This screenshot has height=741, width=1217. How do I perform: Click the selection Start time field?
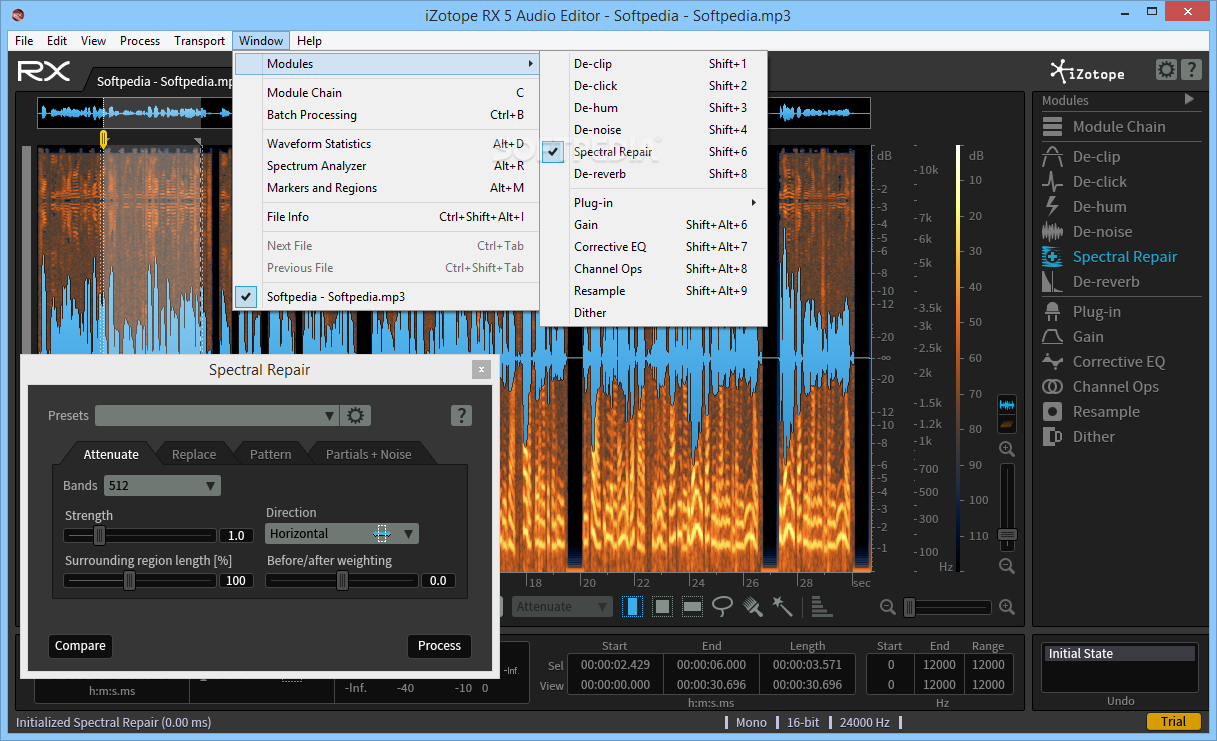point(615,665)
